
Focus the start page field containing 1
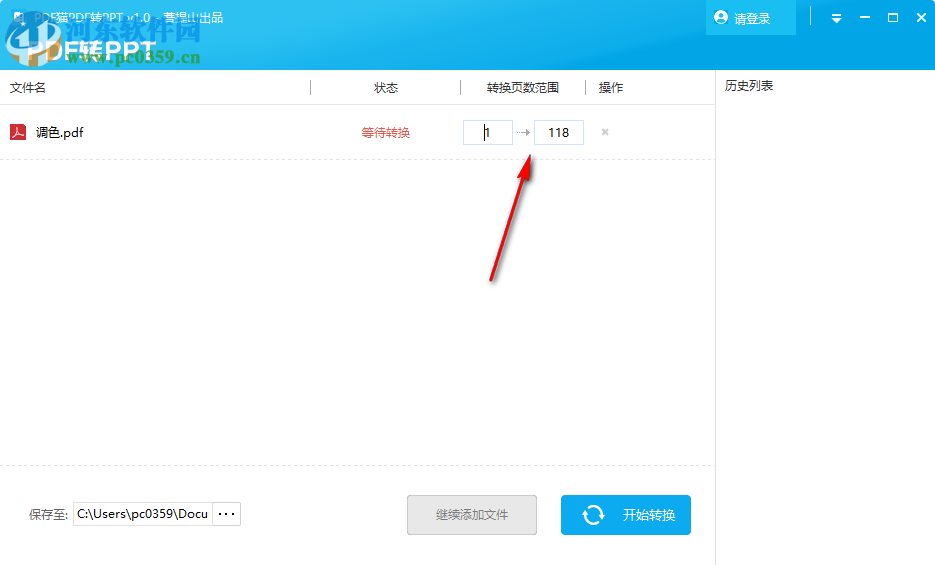[x=488, y=132]
